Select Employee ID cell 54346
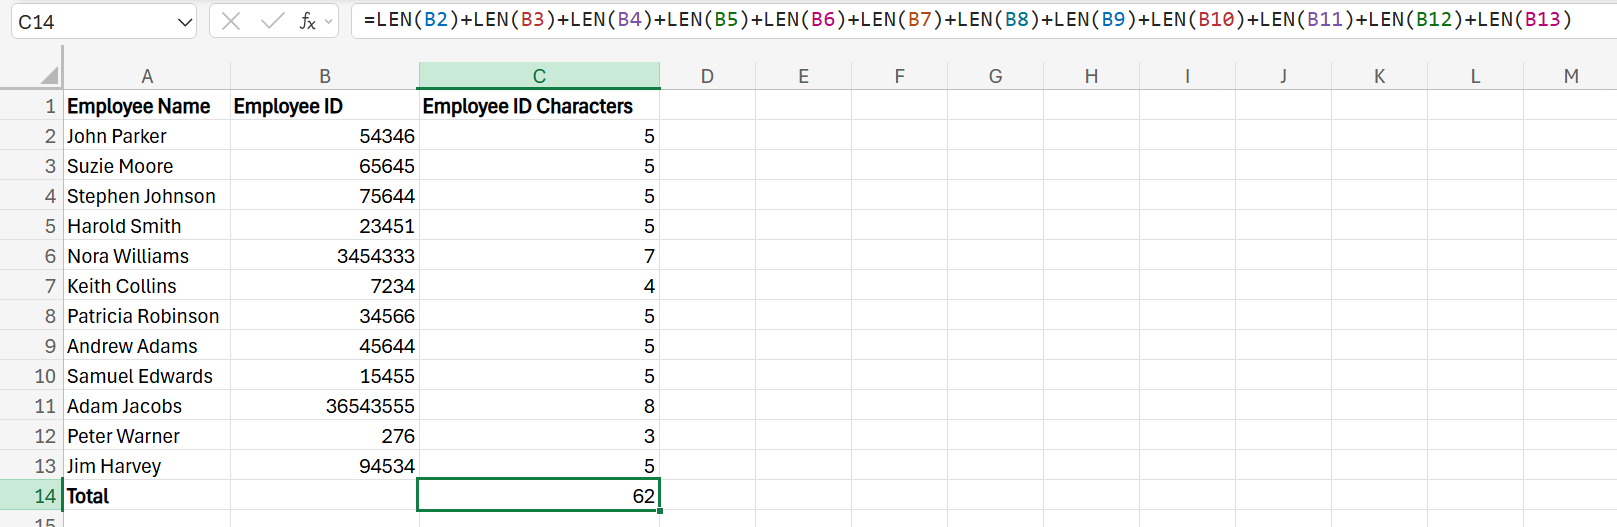 (x=325, y=136)
